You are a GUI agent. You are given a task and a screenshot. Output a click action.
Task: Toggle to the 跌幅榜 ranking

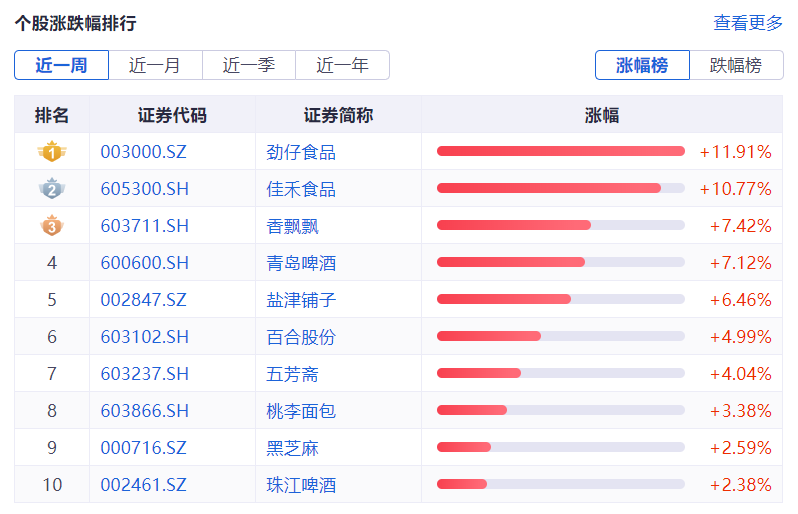click(x=736, y=65)
